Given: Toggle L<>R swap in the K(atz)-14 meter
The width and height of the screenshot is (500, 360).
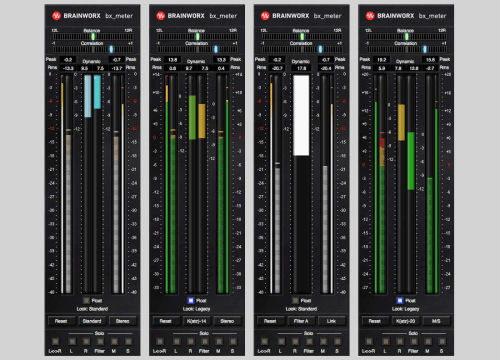Looking at the screenshot, I should [160, 341].
